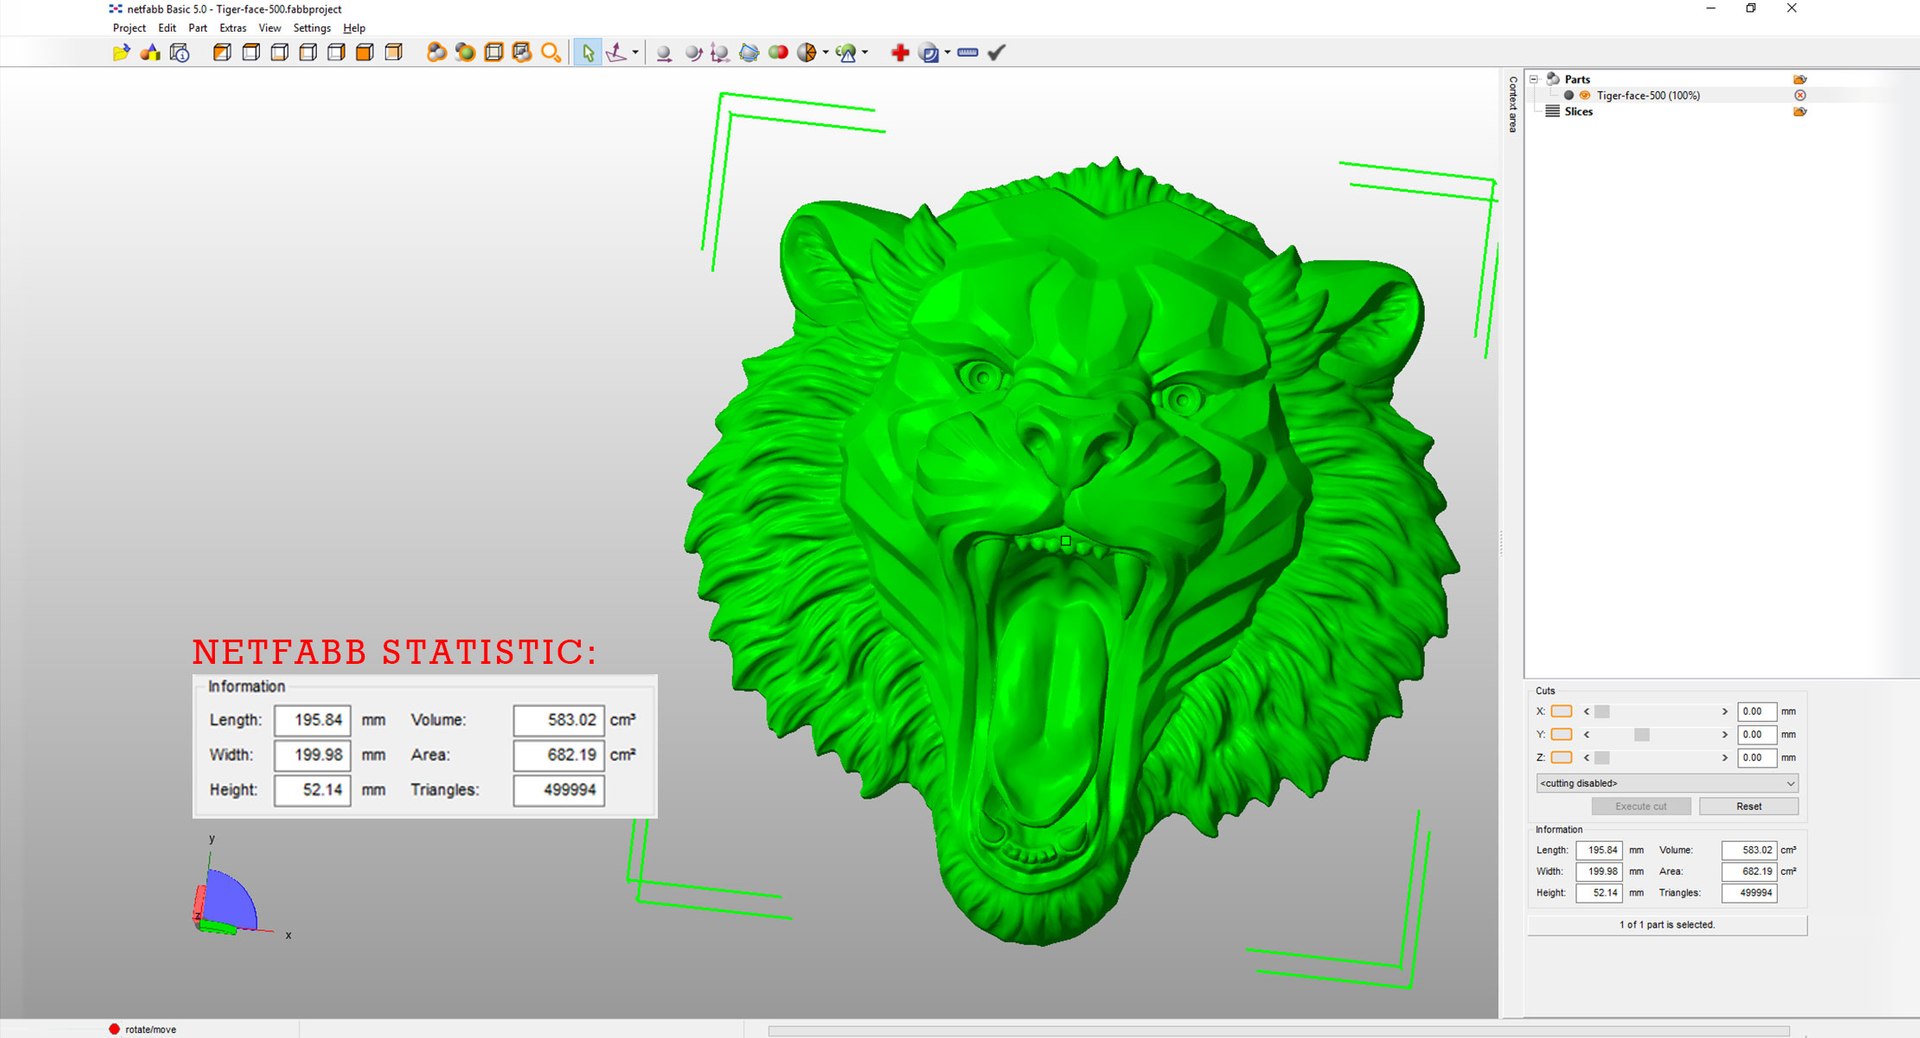Viewport: 1920px width, 1038px height.
Task: Click the magnifier zoom tool icon
Action: pos(551,53)
